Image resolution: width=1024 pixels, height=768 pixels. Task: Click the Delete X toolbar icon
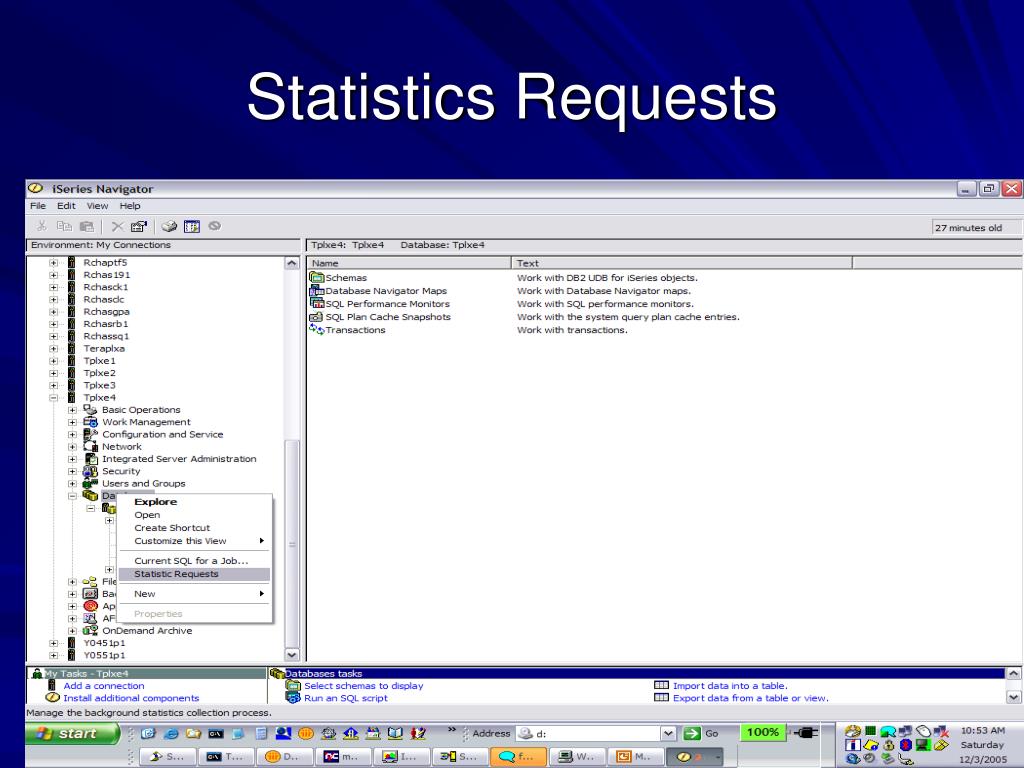(118, 226)
